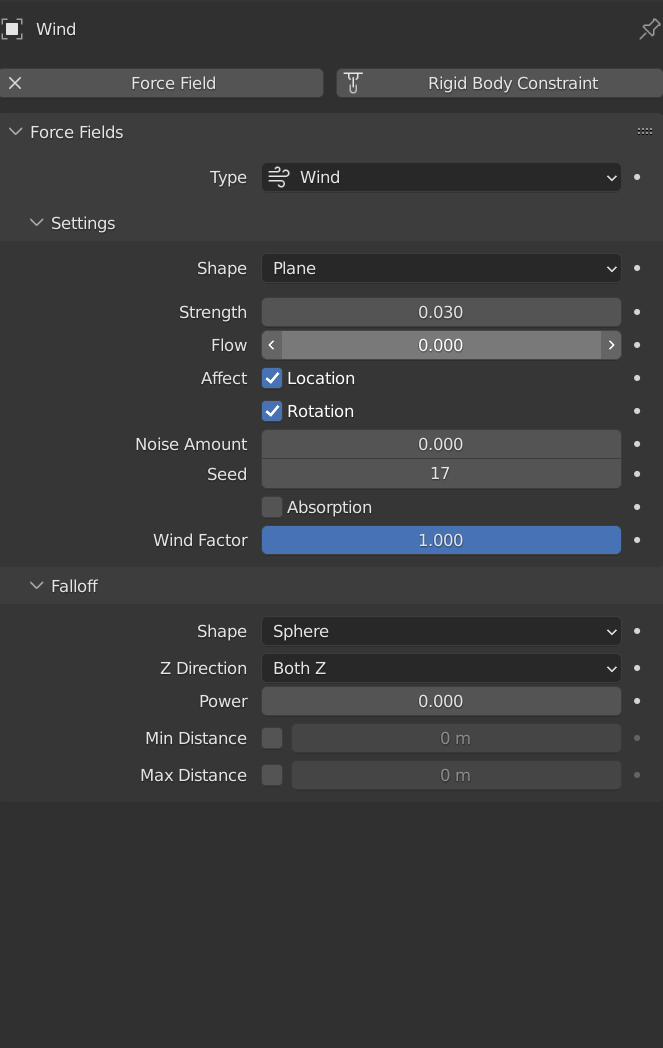Click the Flow field left decrement arrow
This screenshot has width=663, height=1048.
tap(272, 345)
